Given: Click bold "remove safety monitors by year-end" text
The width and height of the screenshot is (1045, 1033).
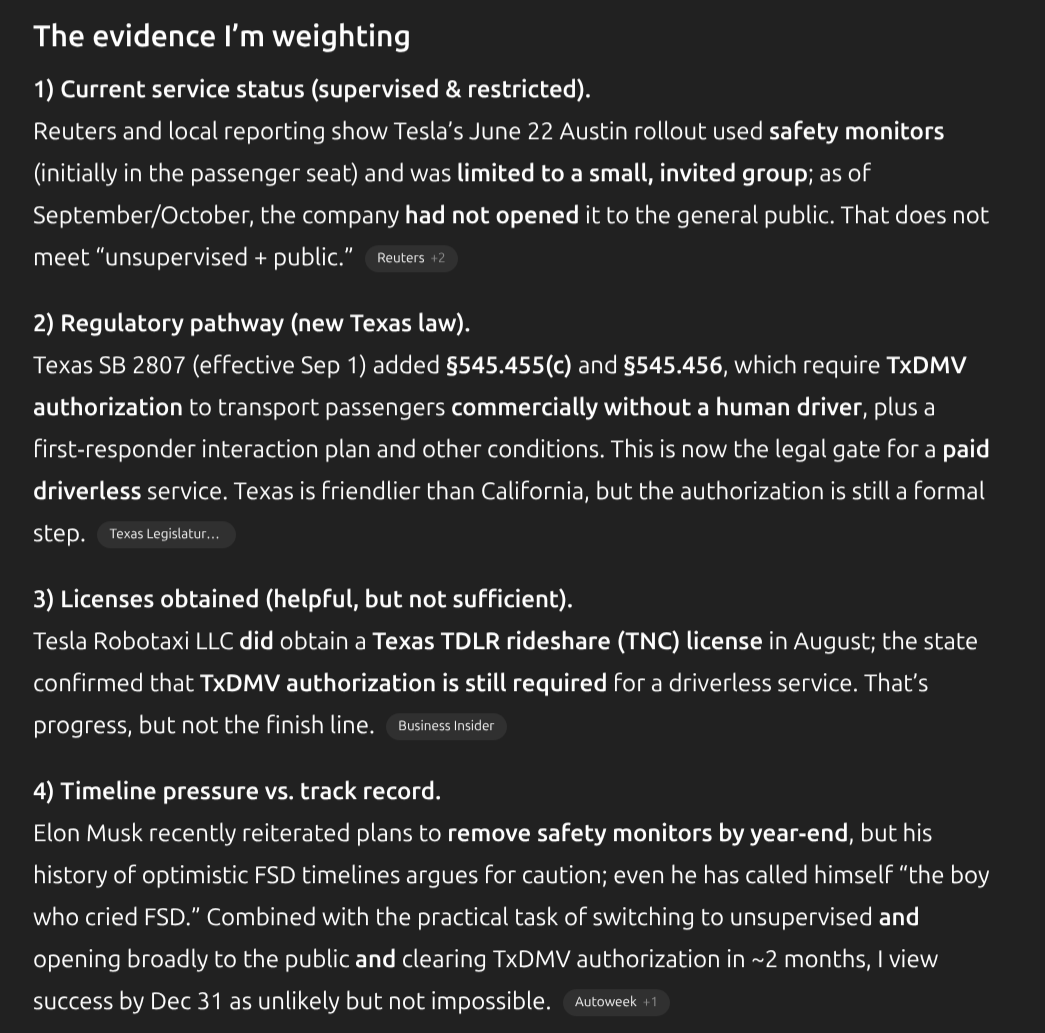Looking at the screenshot, I should point(647,833).
